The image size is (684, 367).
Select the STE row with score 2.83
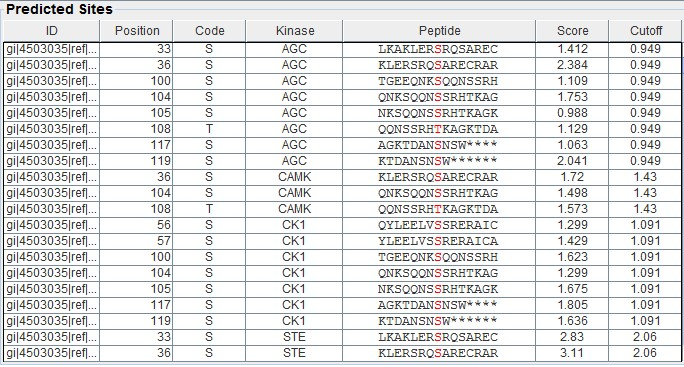coord(342,337)
